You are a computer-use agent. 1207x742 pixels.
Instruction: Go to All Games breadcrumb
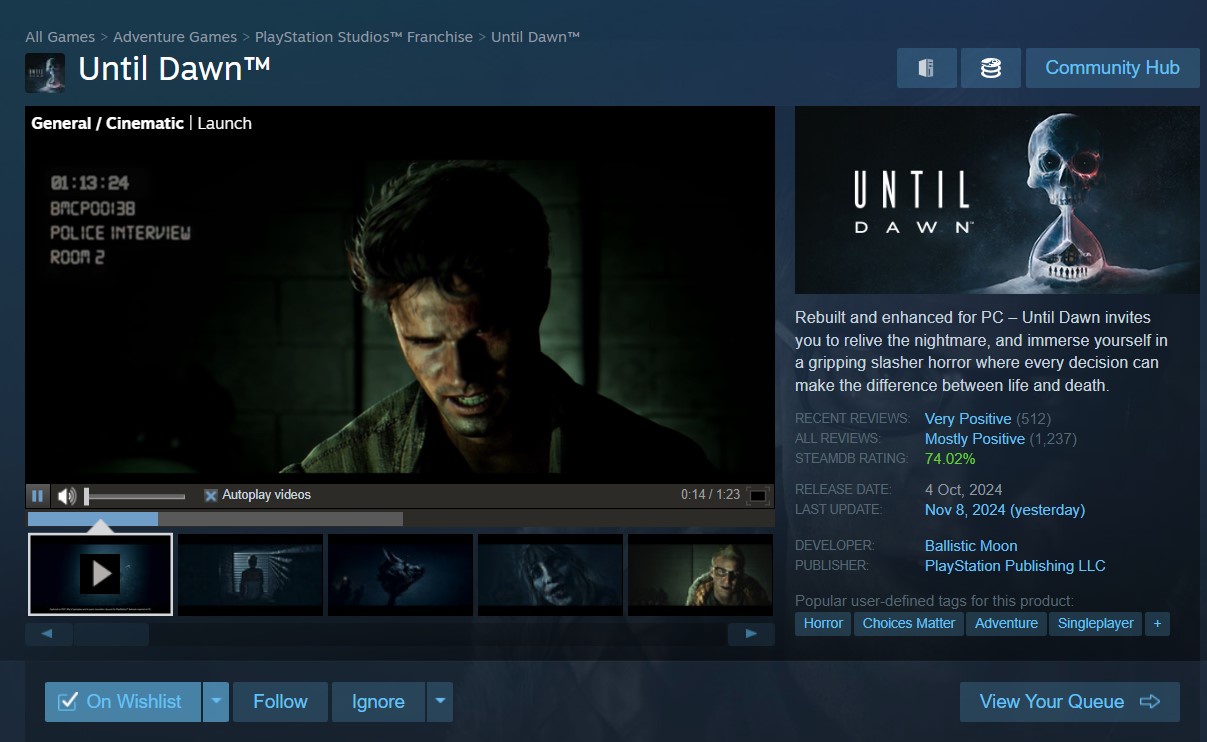(60, 37)
